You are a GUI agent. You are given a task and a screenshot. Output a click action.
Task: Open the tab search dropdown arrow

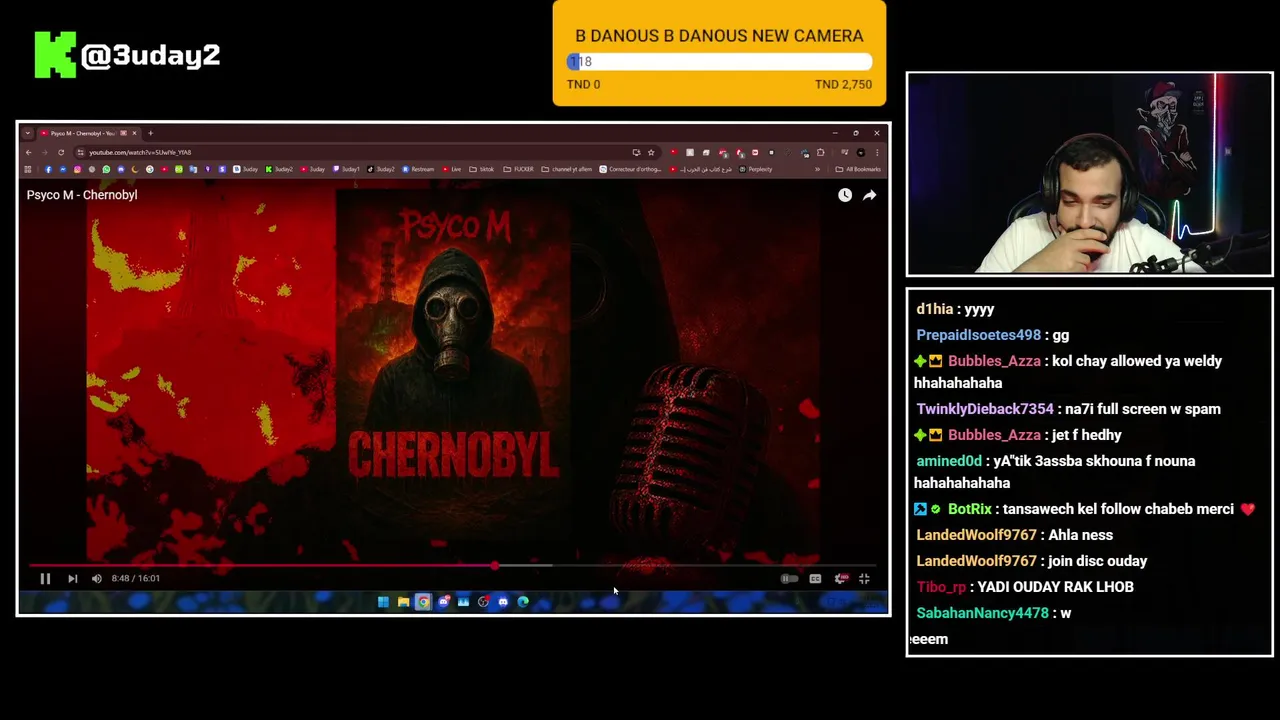tap(27, 133)
